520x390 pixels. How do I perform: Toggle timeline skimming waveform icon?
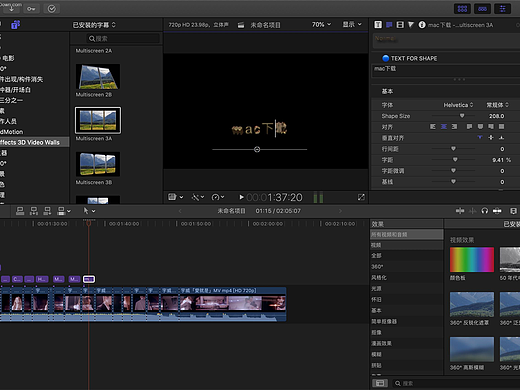460,211
